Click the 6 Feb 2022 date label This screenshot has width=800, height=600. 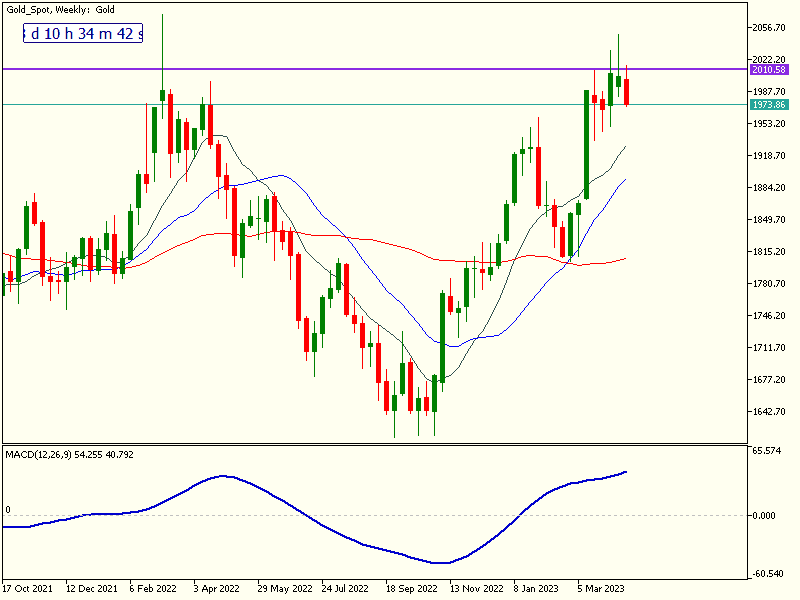[152, 589]
